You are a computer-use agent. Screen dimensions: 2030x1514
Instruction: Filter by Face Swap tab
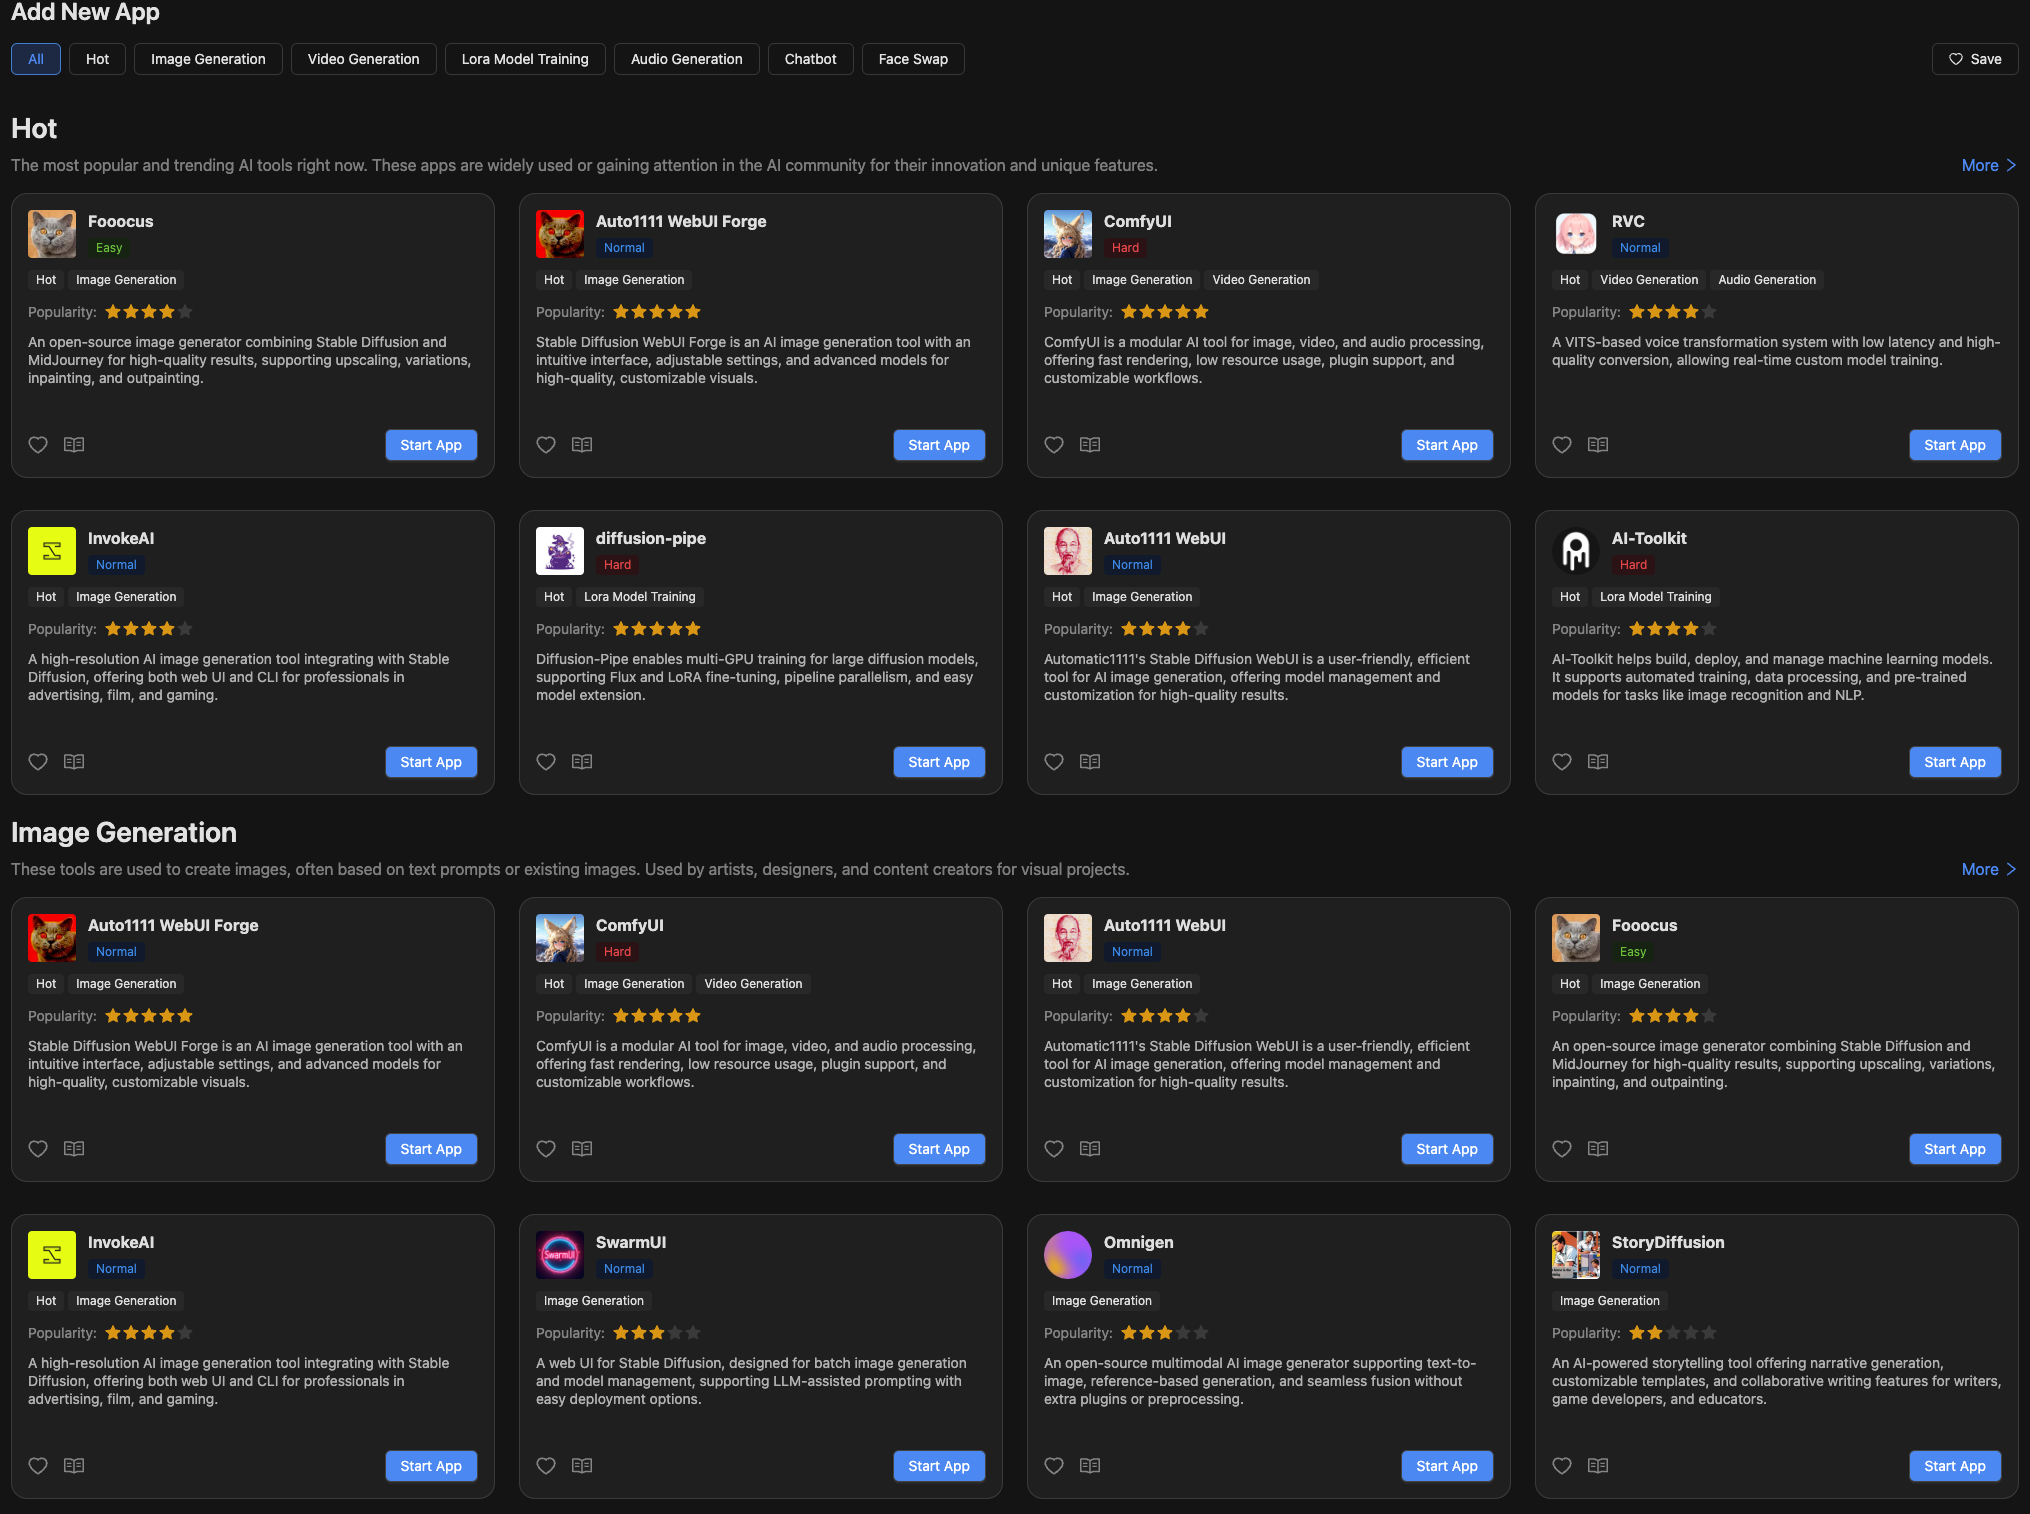pos(913,59)
